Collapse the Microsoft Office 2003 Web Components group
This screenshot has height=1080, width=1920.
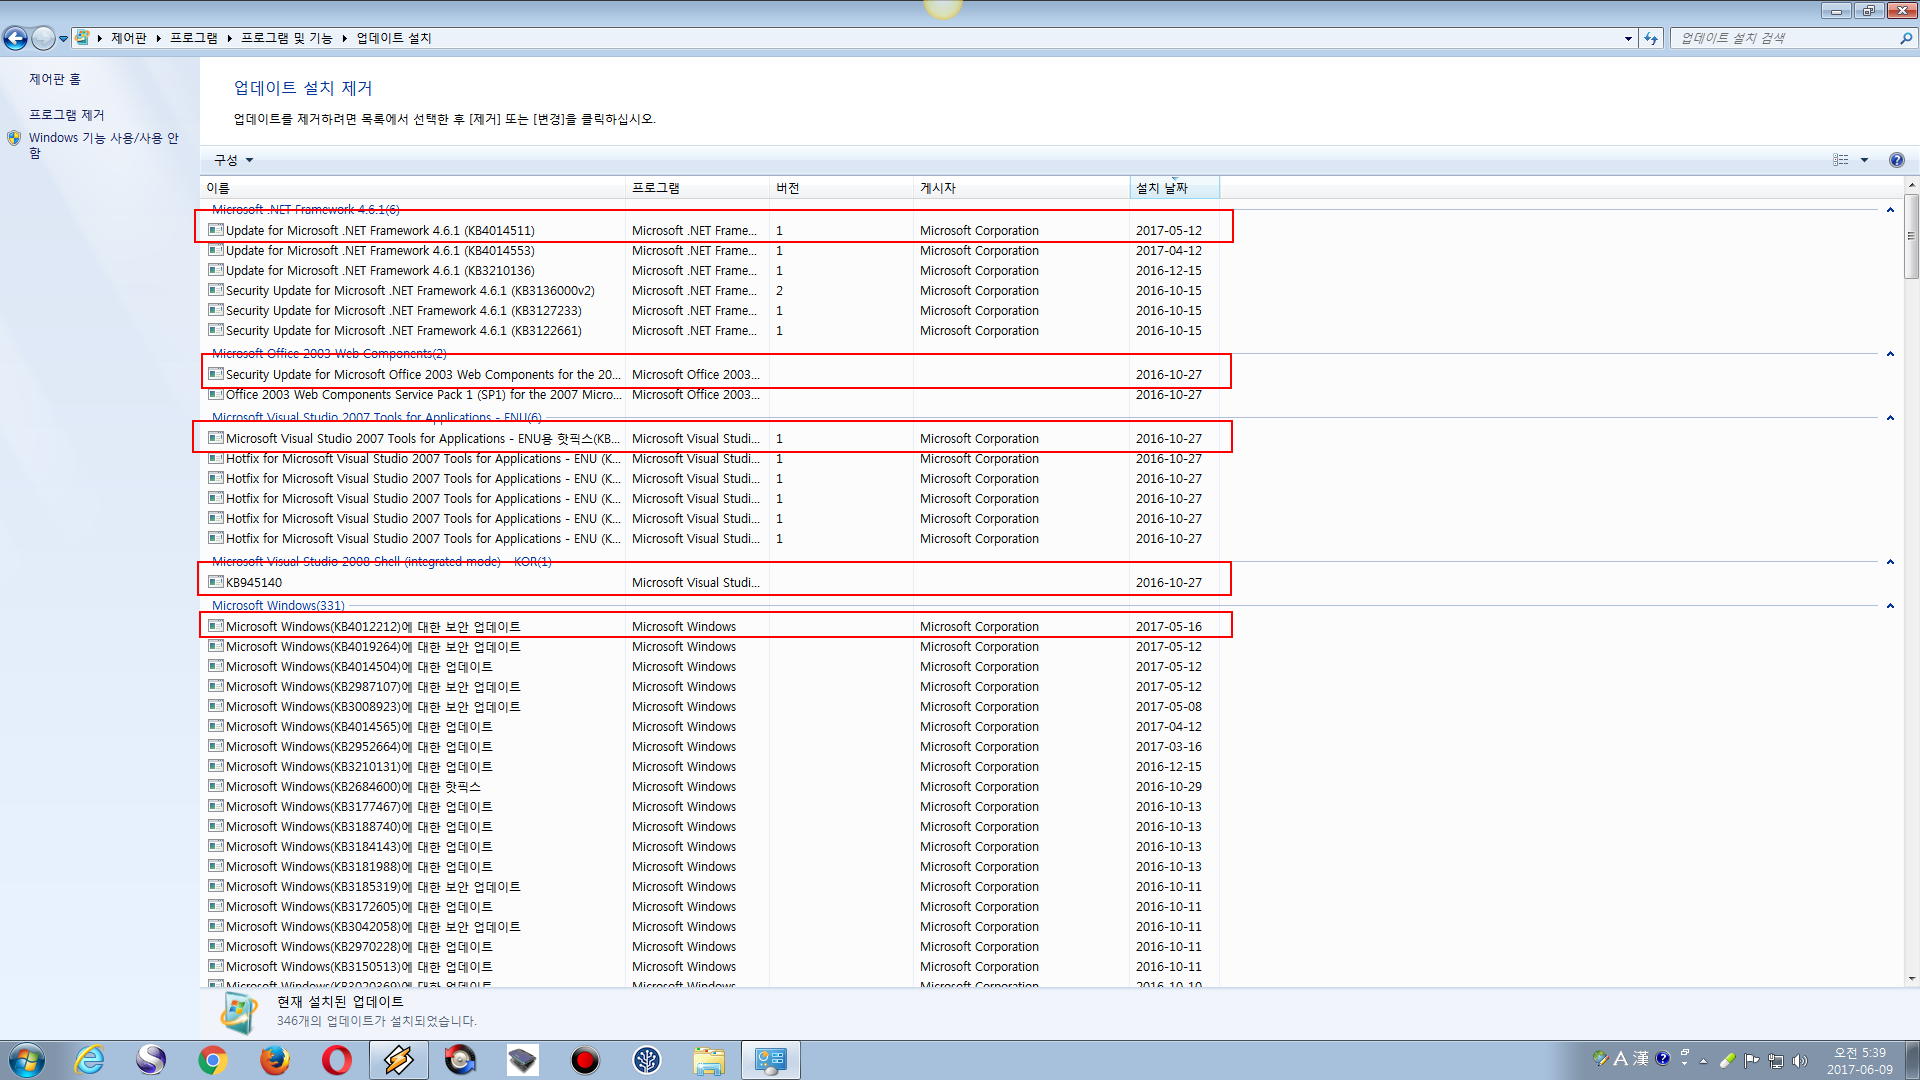point(1890,354)
